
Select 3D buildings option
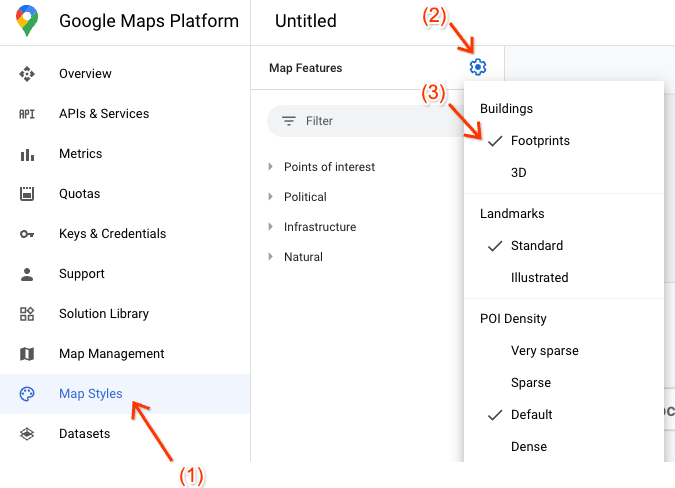(x=518, y=173)
